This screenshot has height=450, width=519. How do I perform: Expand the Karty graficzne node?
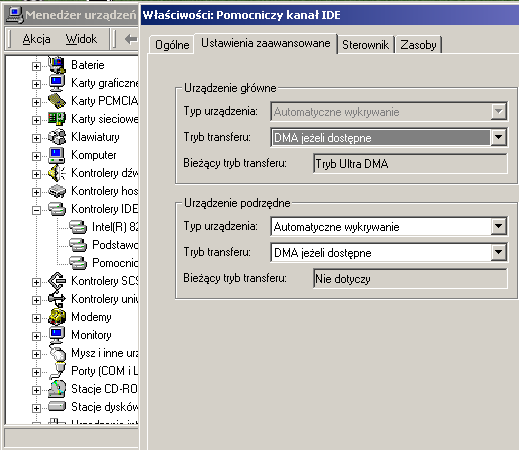(36, 84)
